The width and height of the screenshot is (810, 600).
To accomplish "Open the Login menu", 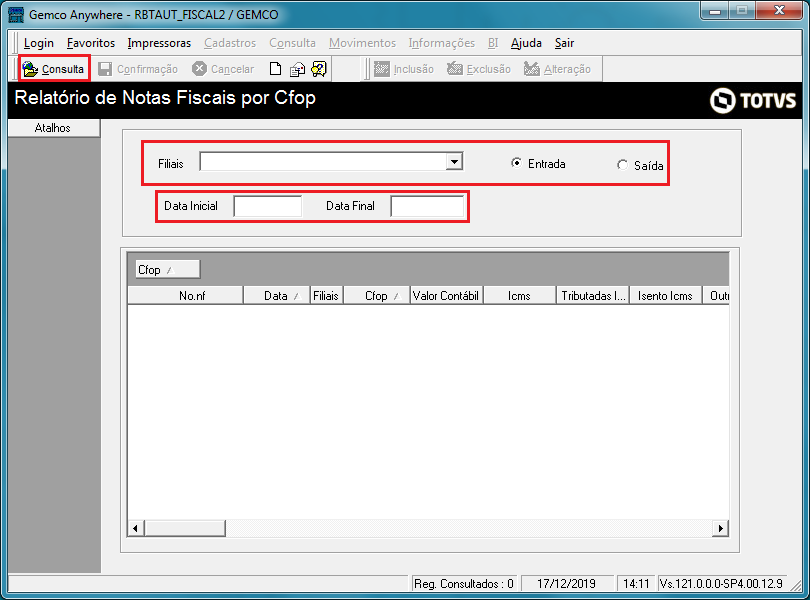I will pos(39,43).
